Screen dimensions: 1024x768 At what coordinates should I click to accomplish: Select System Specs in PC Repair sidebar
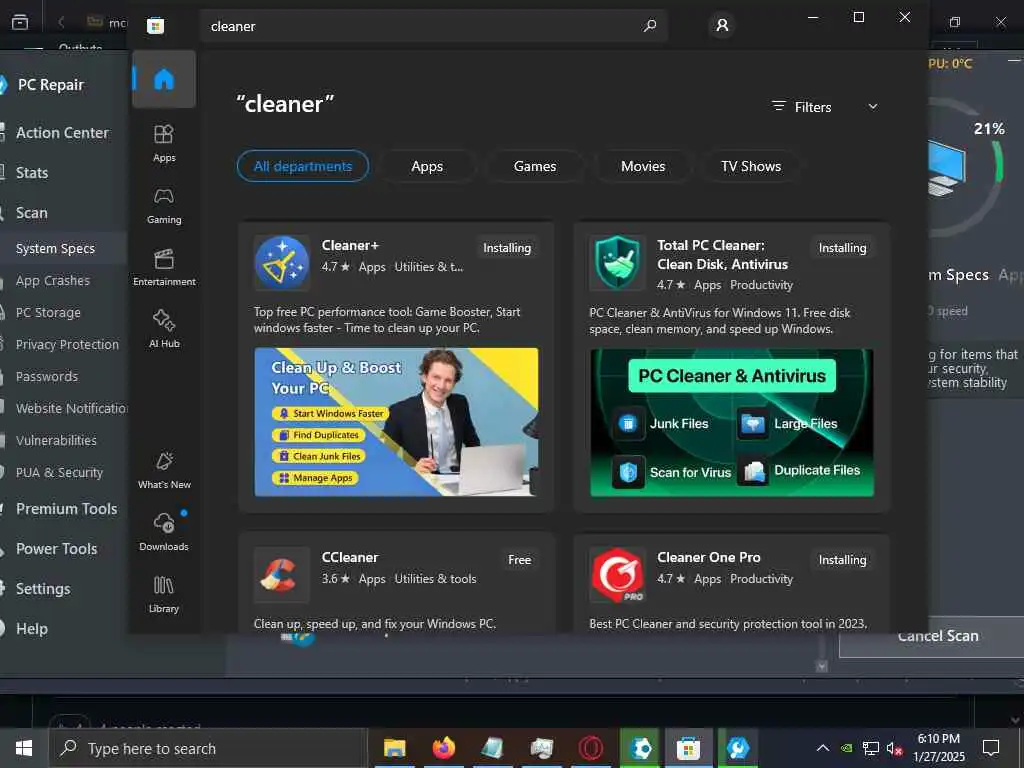(56, 248)
